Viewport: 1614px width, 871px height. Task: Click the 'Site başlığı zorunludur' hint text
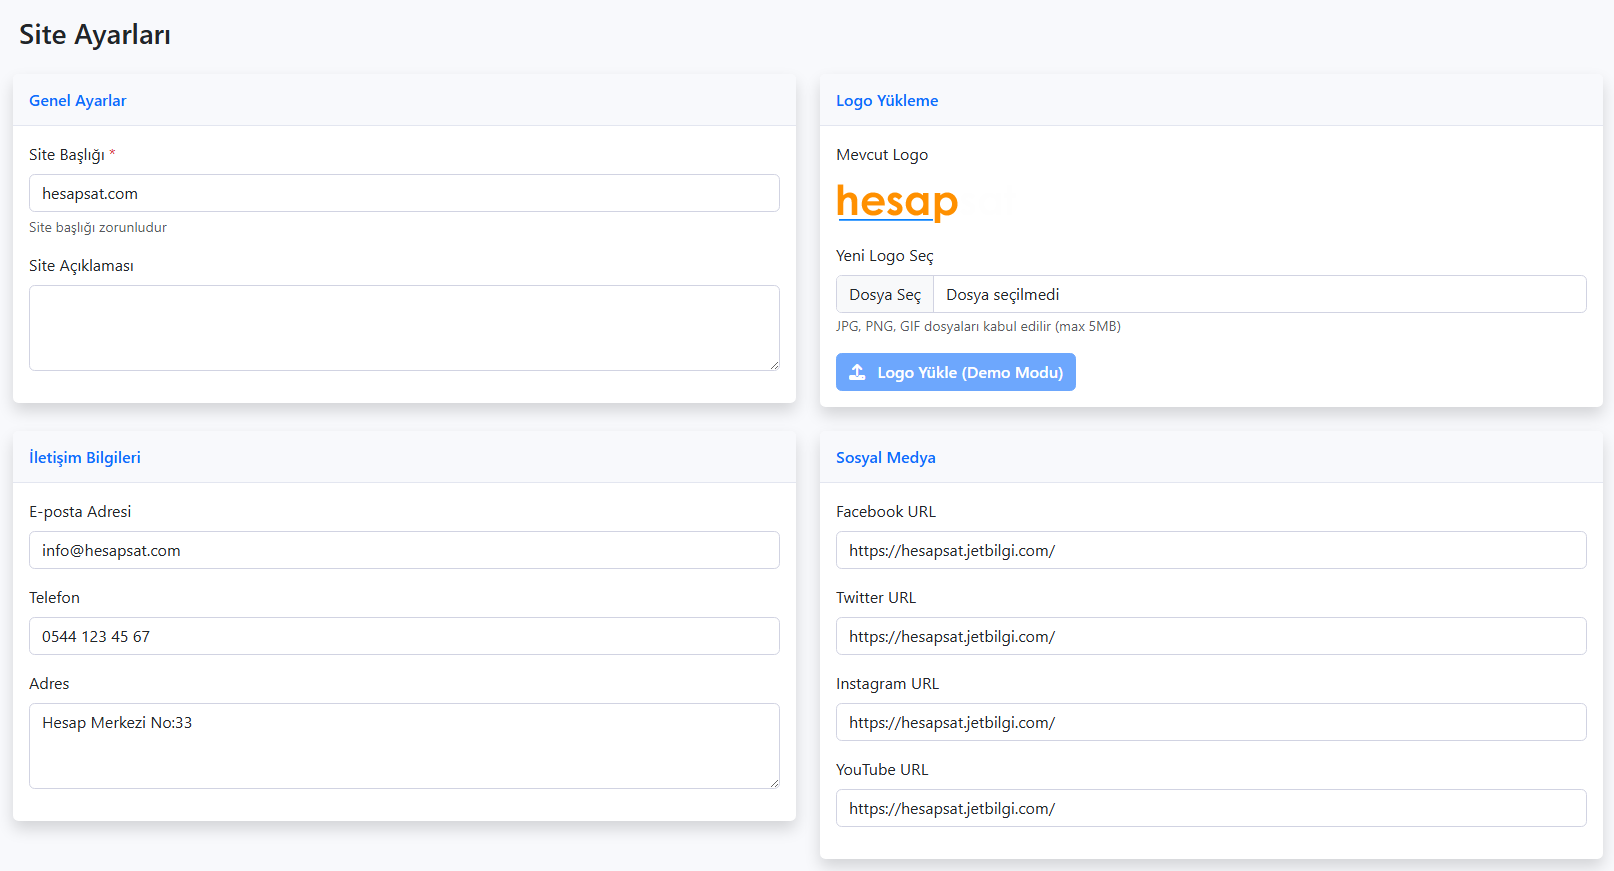(x=98, y=227)
